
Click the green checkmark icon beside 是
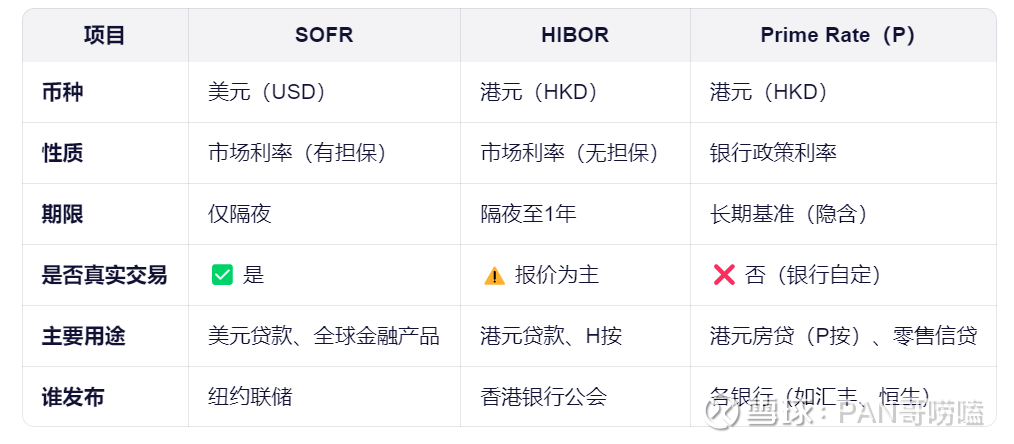point(222,275)
